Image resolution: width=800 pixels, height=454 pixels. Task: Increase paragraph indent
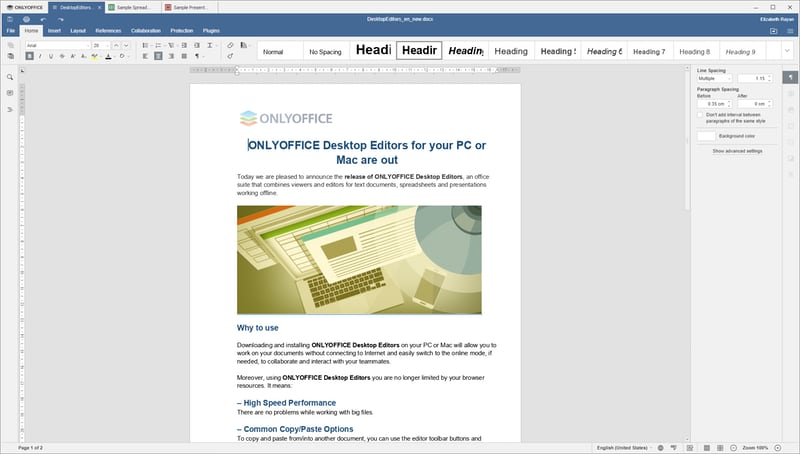(197, 45)
